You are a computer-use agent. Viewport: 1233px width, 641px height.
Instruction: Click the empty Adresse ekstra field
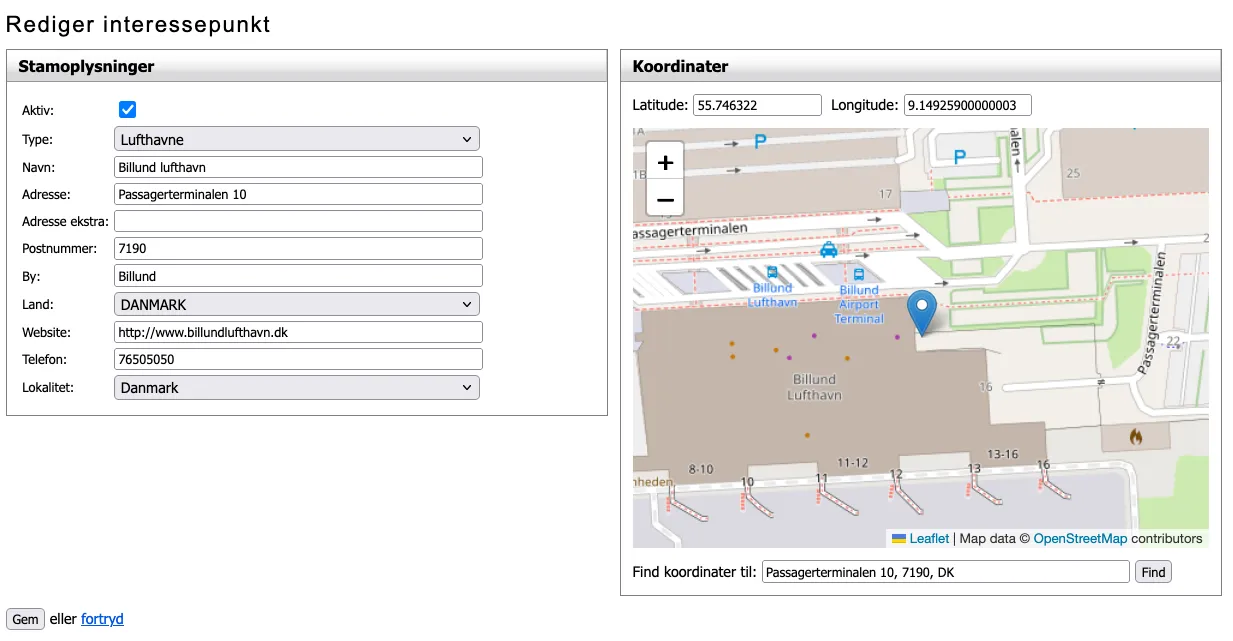[x=299, y=221]
